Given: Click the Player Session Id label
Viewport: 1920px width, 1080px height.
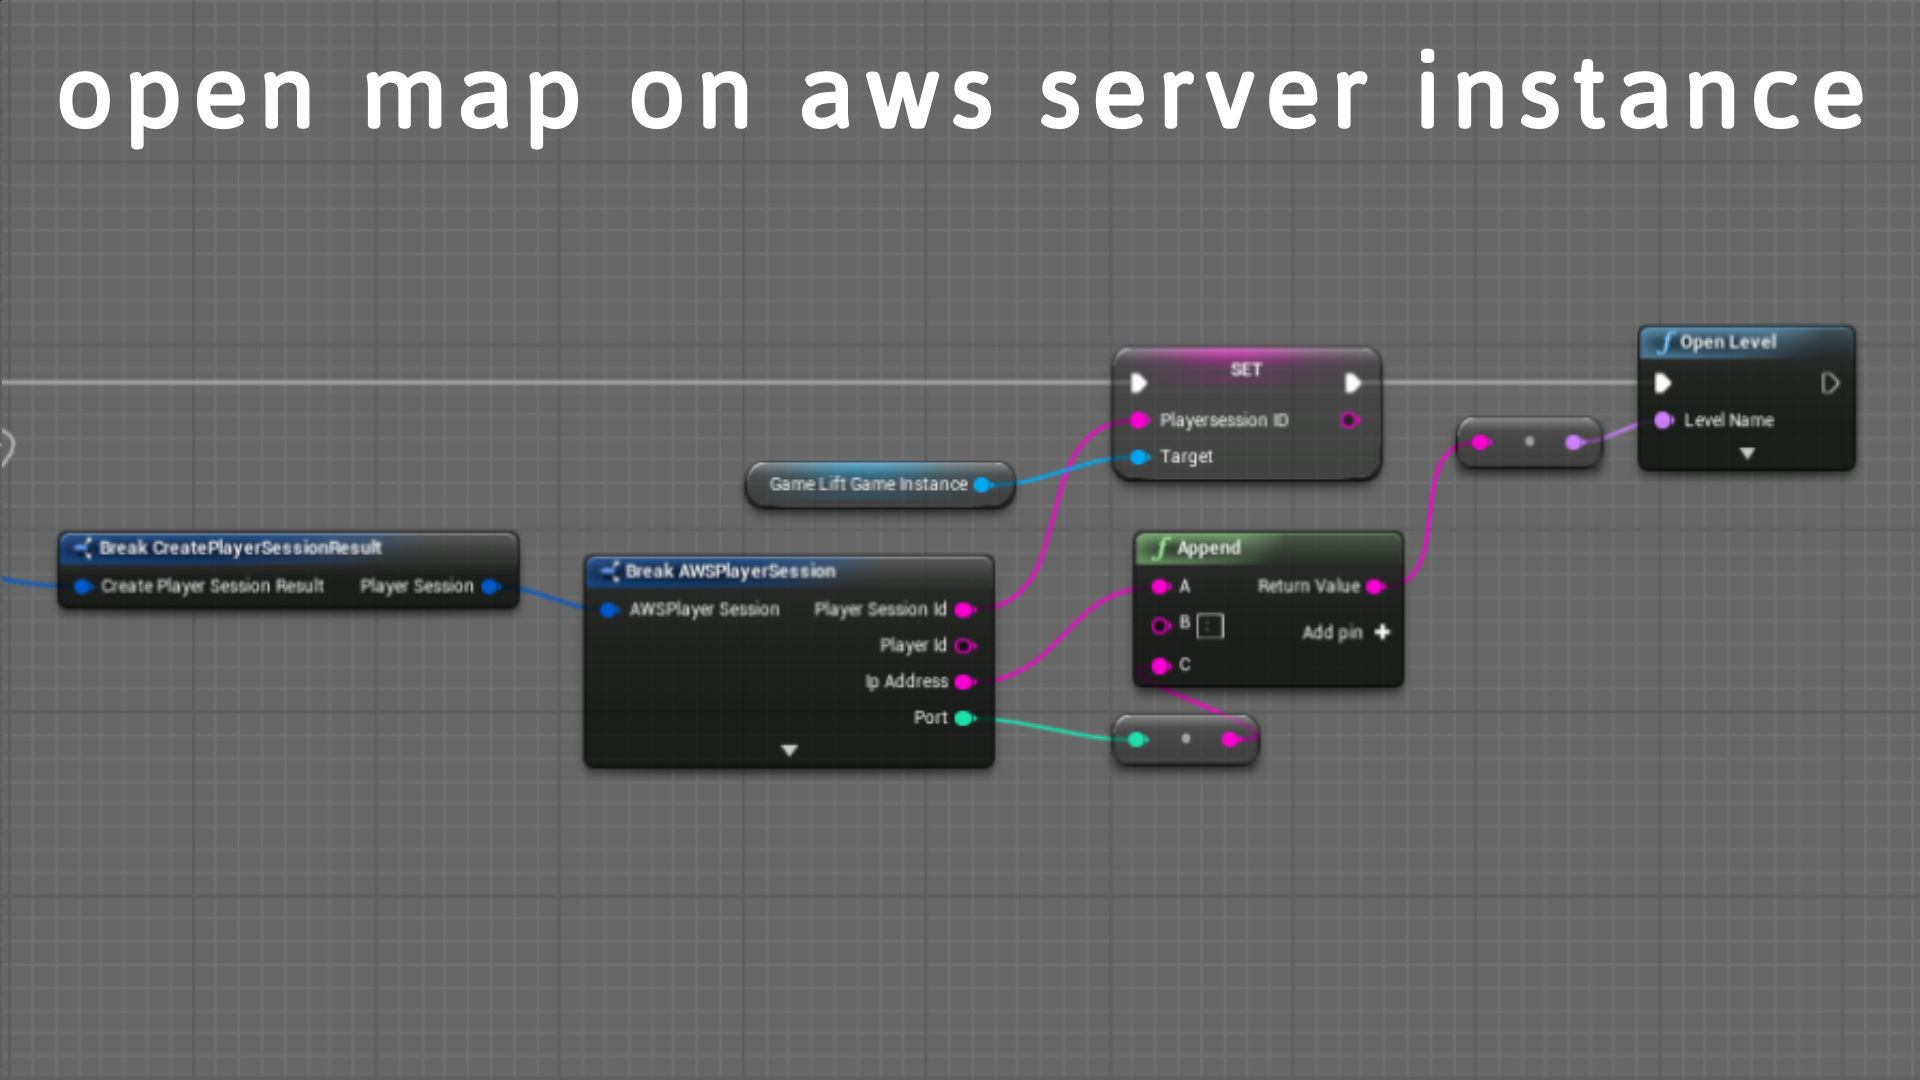Looking at the screenshot, I should coord(880,610).
